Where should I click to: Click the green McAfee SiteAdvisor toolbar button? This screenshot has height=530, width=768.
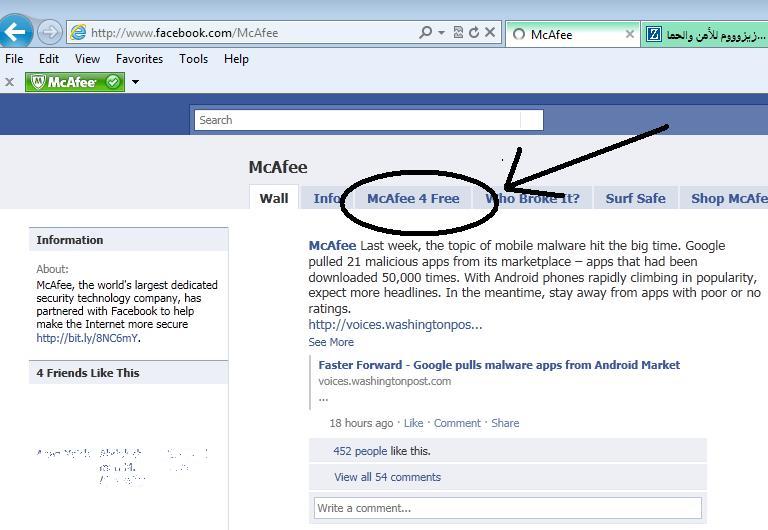(x=74, y=82)
